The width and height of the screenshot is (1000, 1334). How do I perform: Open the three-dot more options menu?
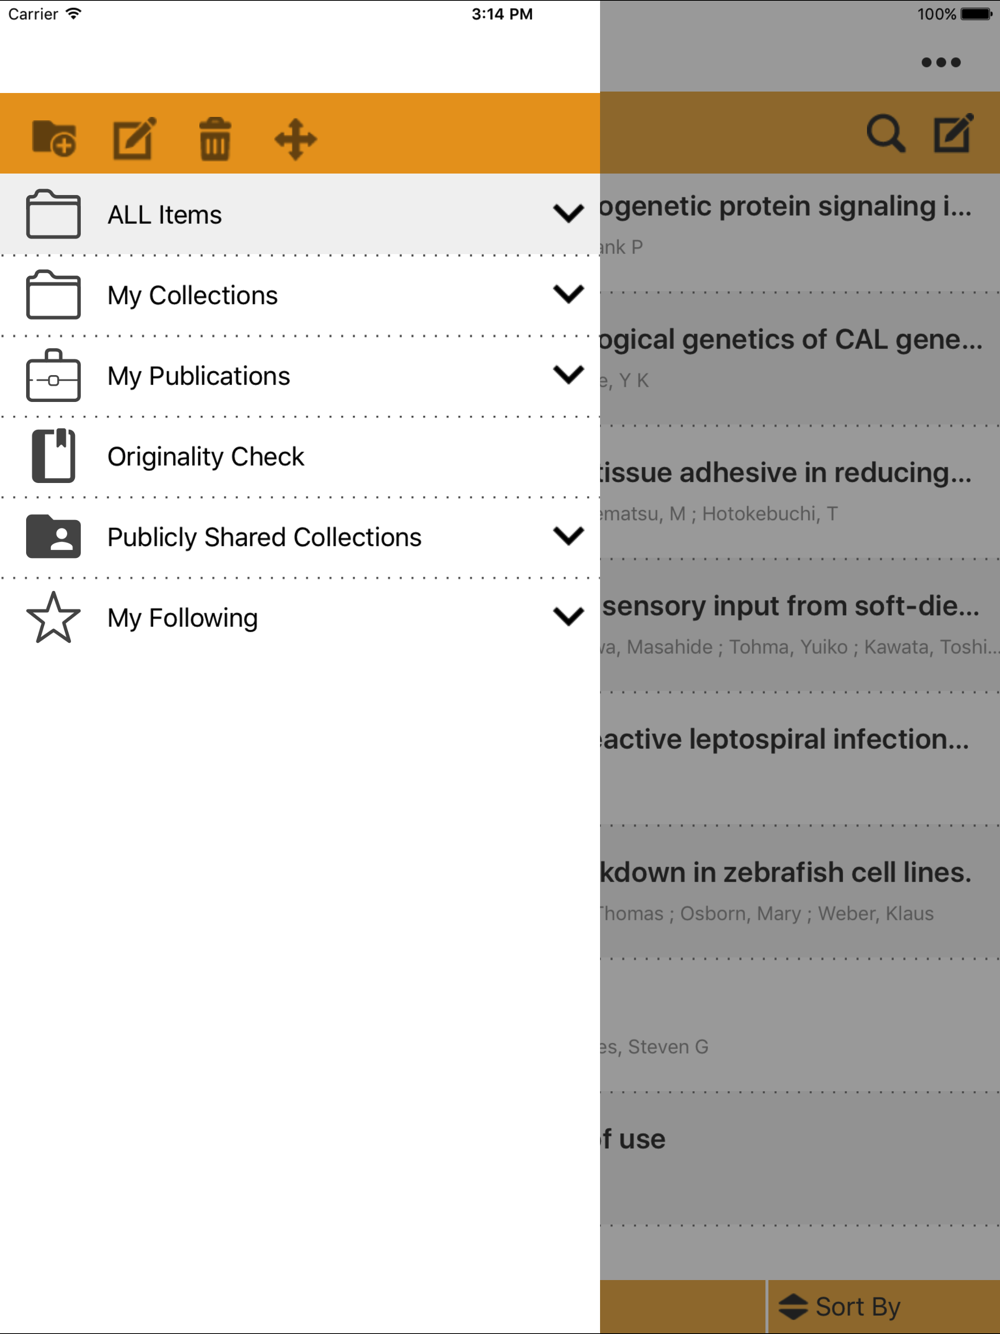point(941,62)
